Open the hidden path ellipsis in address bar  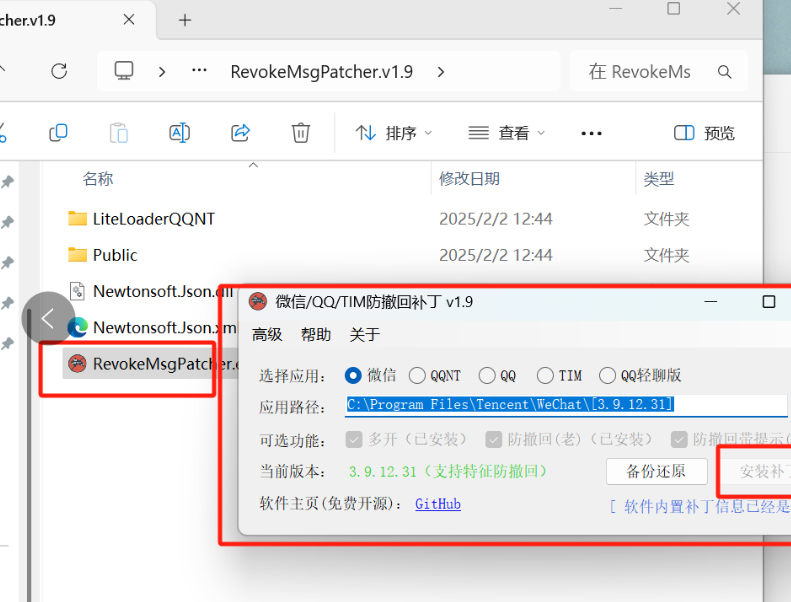coord(199,71)
